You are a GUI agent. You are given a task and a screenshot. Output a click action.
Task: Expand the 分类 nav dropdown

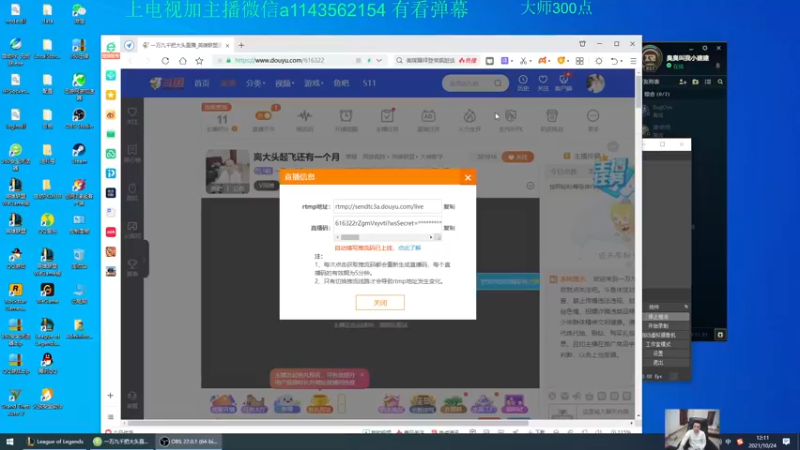[255, 83]
